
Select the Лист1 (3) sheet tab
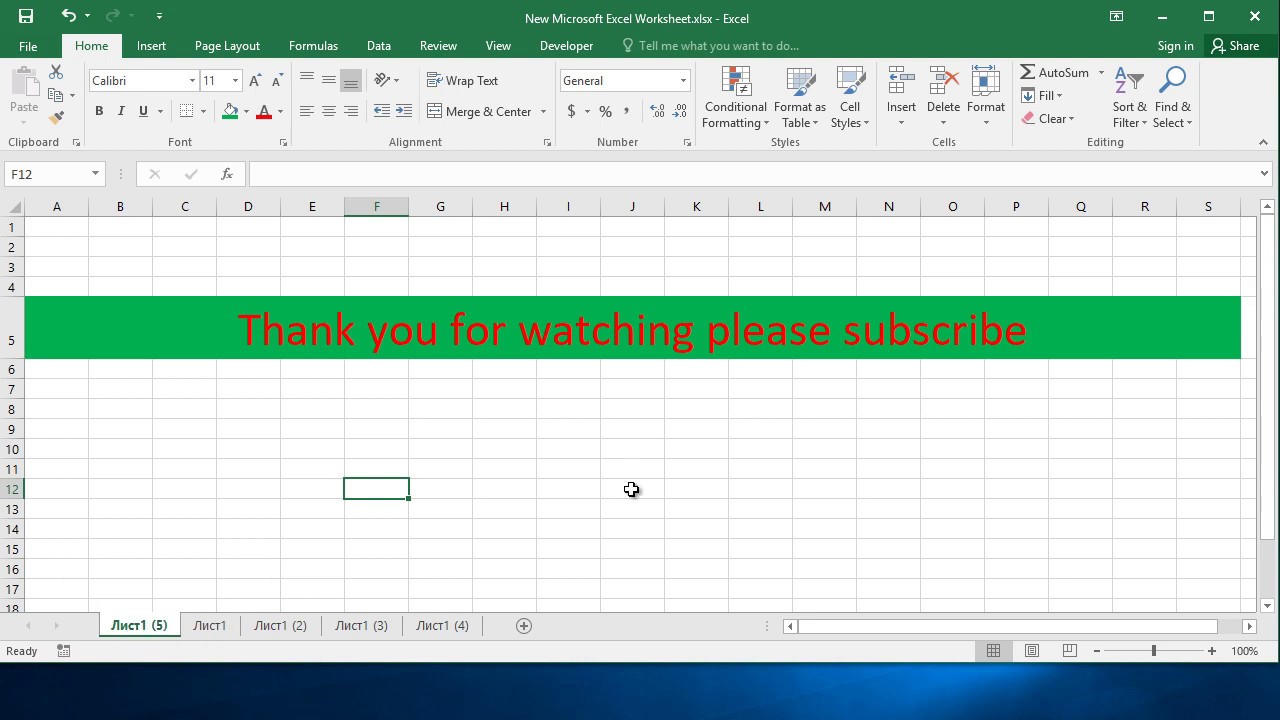click(x=361, y=626)
